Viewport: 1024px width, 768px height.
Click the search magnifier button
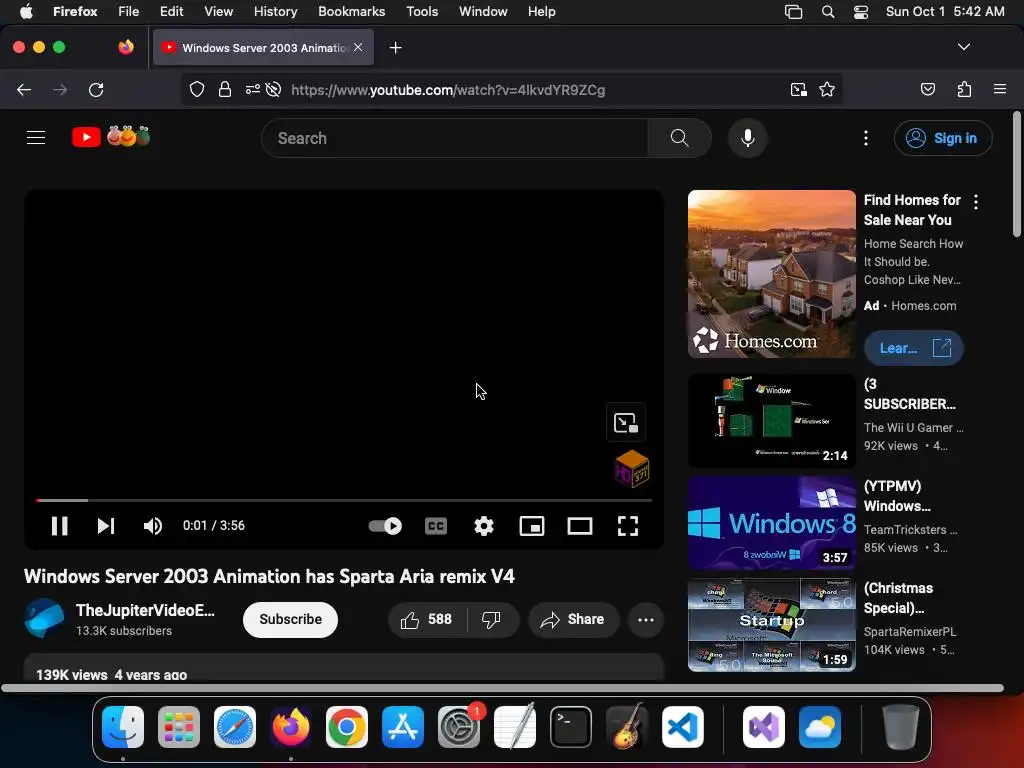point(679,138)
